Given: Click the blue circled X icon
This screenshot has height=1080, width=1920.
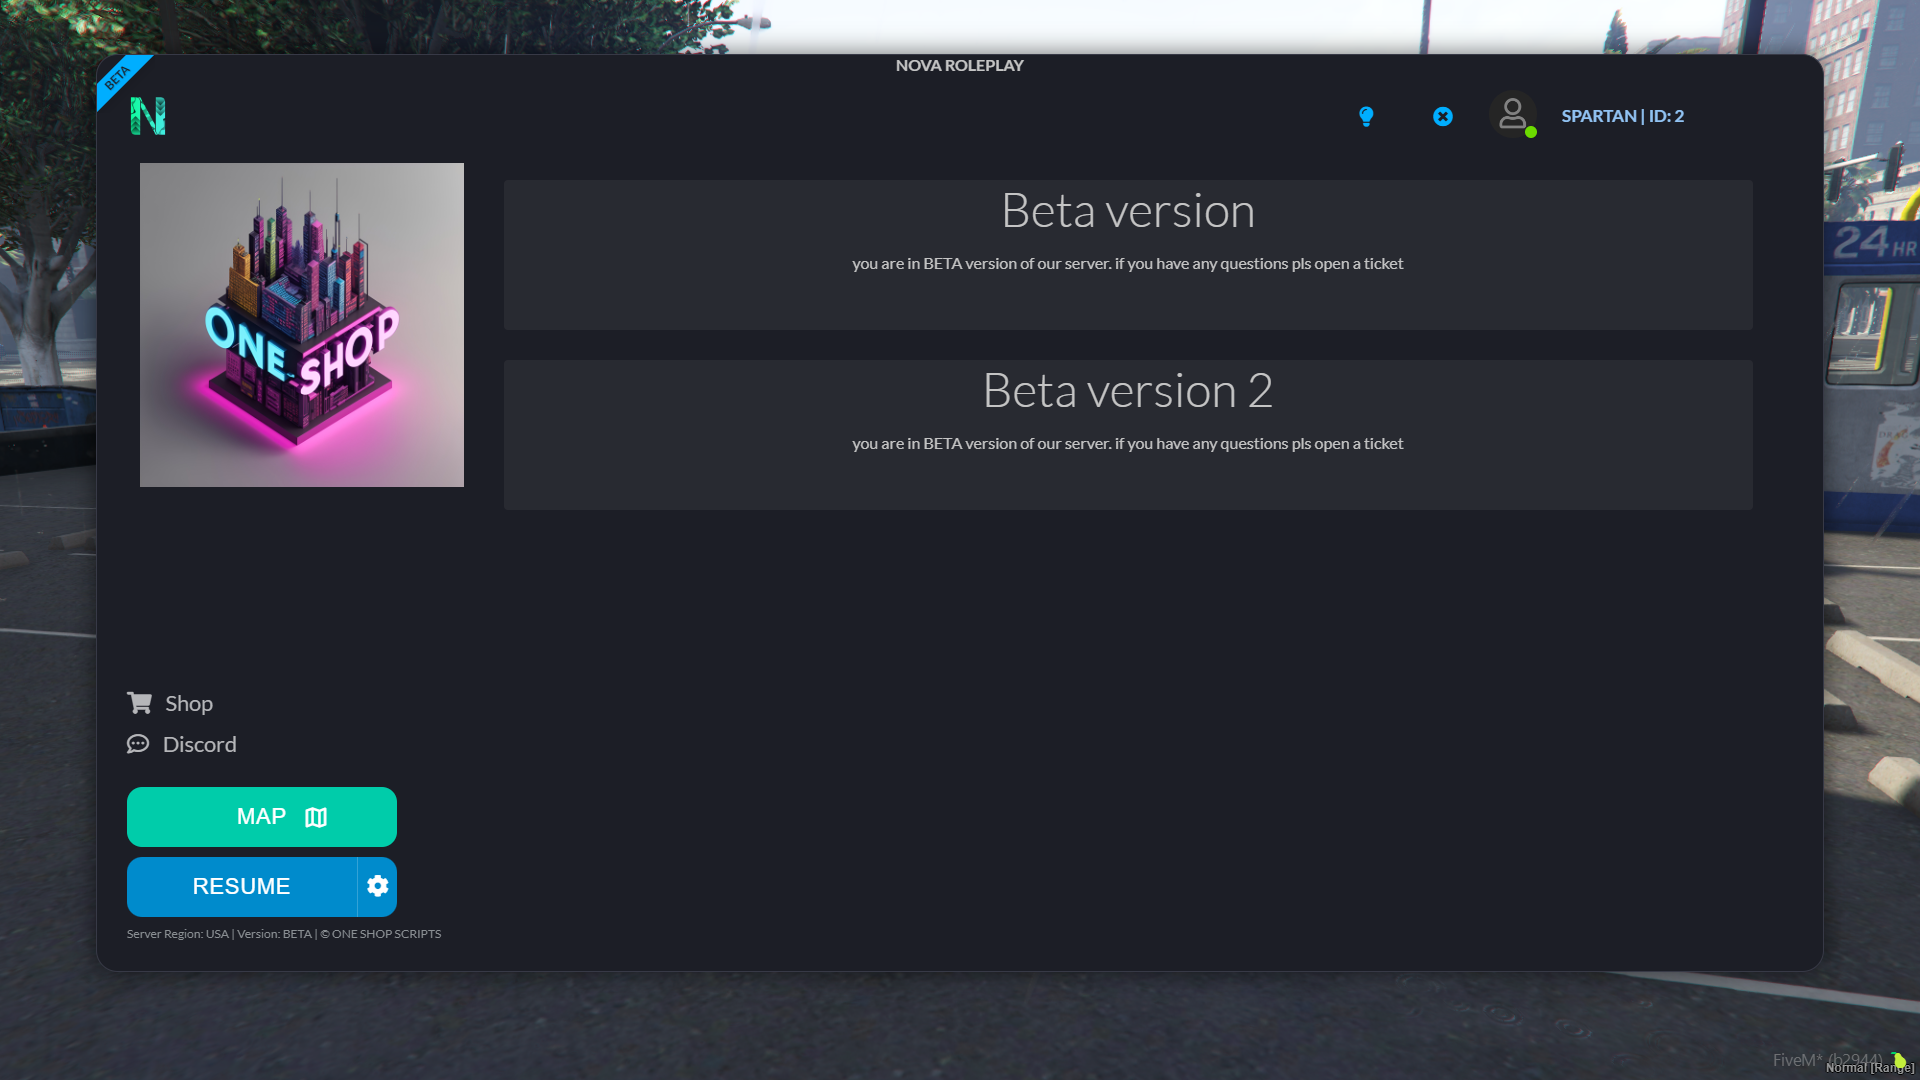Looking at the screenshot, I should click(x=1442, y=116).
